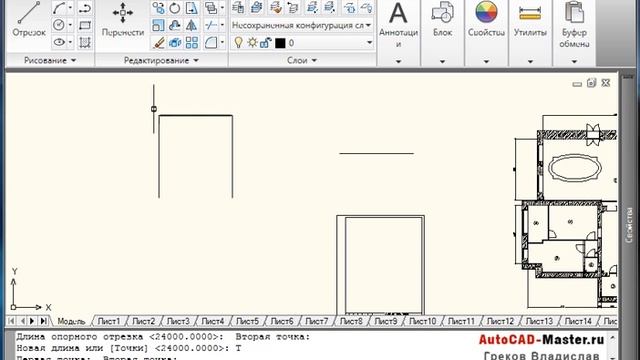
Task: Toggle layer 0 freeze sun icon
Action: [x=252, y=42]
